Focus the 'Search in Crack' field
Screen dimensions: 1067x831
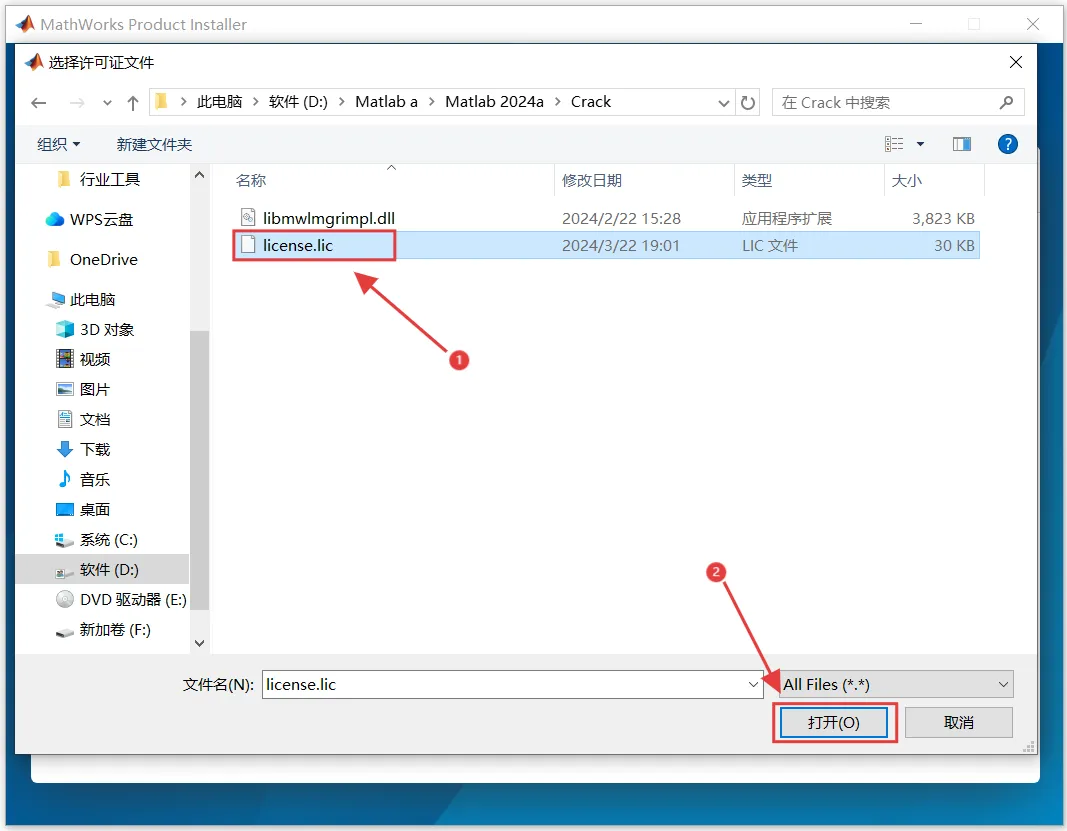(x=898, y=103)
